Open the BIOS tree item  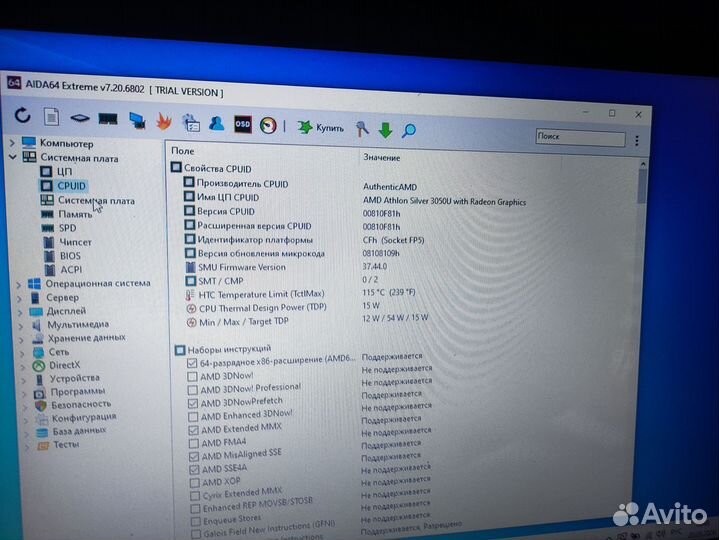tap(62, 256)
